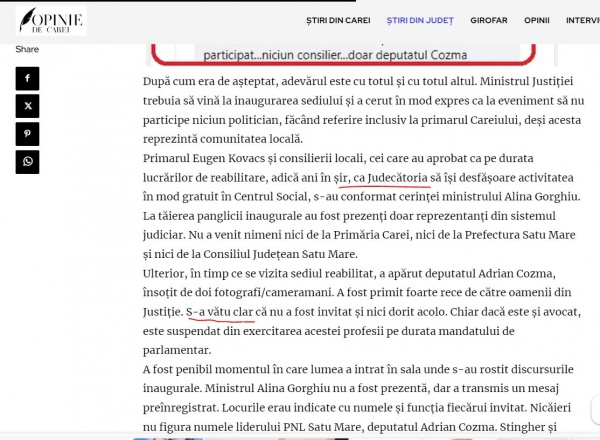600x440 pixels.
Task: Pin article to Pinterest
Action: pyautogui.click(x=27, y=134)
